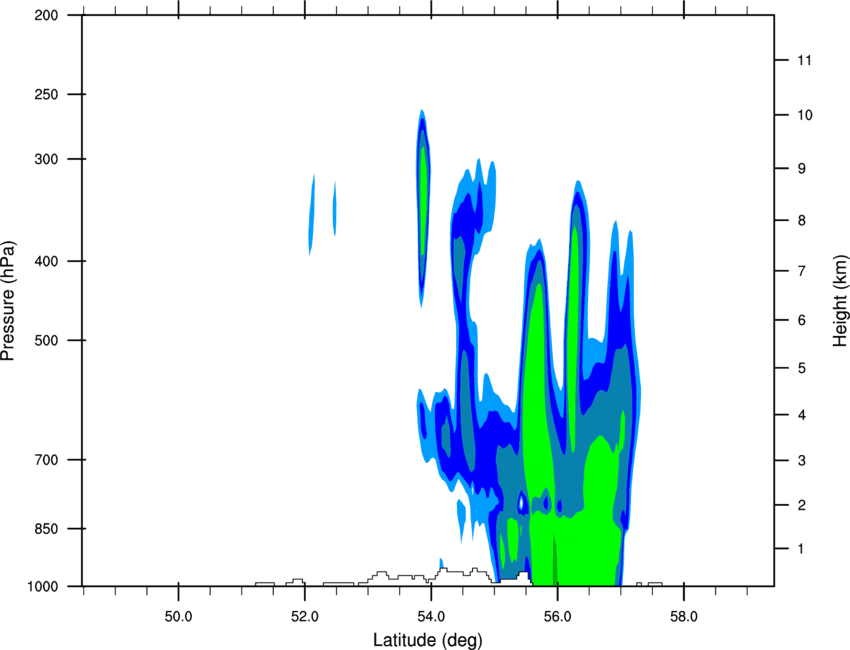Screen dimensions: 850x650
Task: Select the 500 pressure tick label
Action: pyautogui.click(x=46, y=341)
